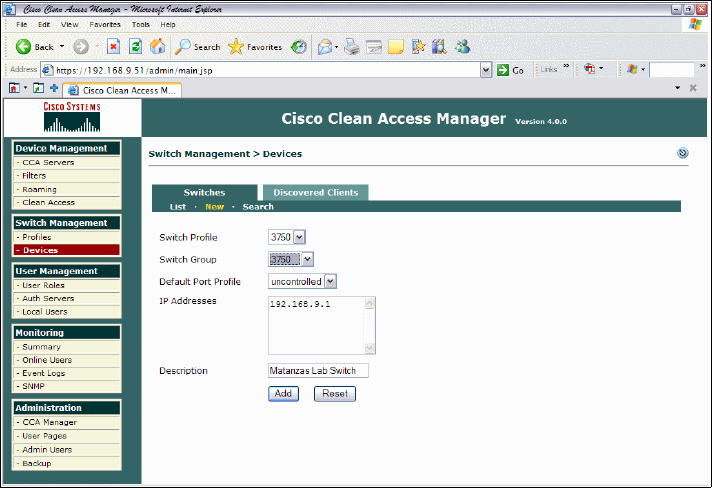This screenshot has height=488, width=712.
Task: Expand the Switch Profile dropdown
Action: (299, 237)
